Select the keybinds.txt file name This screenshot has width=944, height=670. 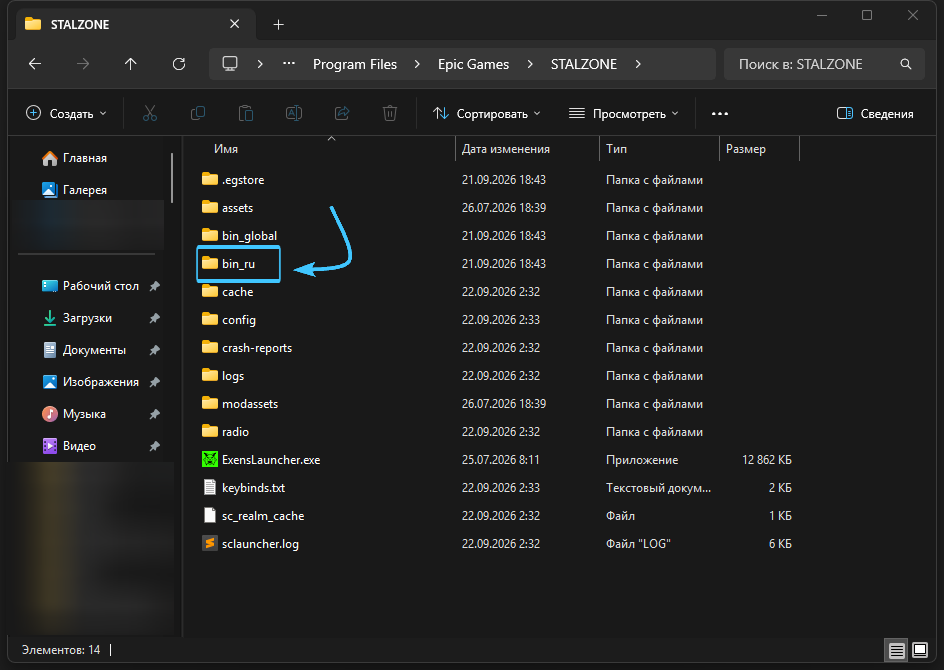[x=253, y=488]
